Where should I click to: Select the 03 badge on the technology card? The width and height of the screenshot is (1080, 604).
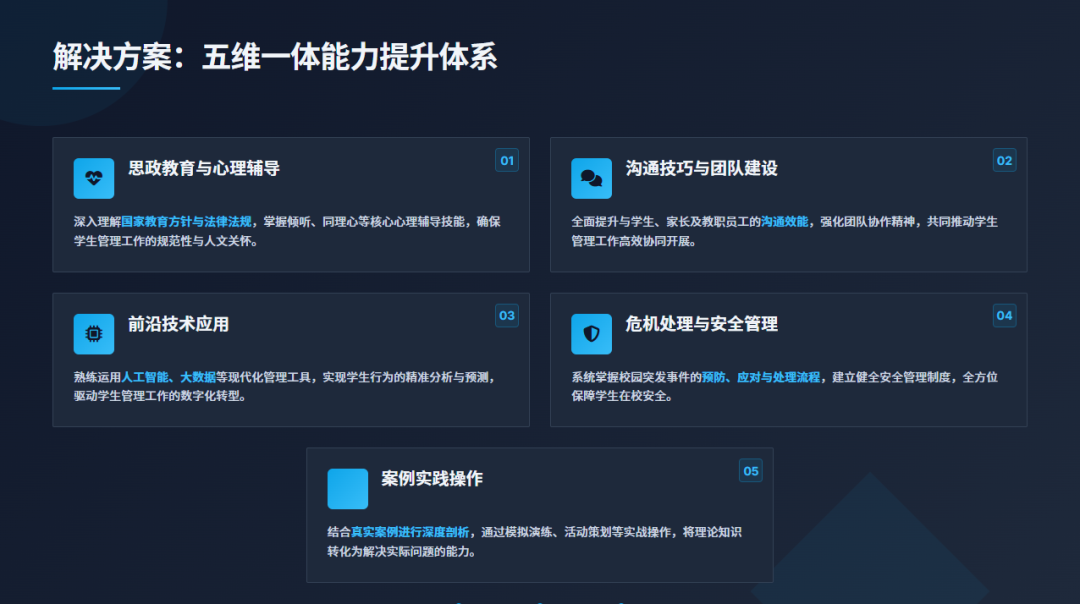505,315
